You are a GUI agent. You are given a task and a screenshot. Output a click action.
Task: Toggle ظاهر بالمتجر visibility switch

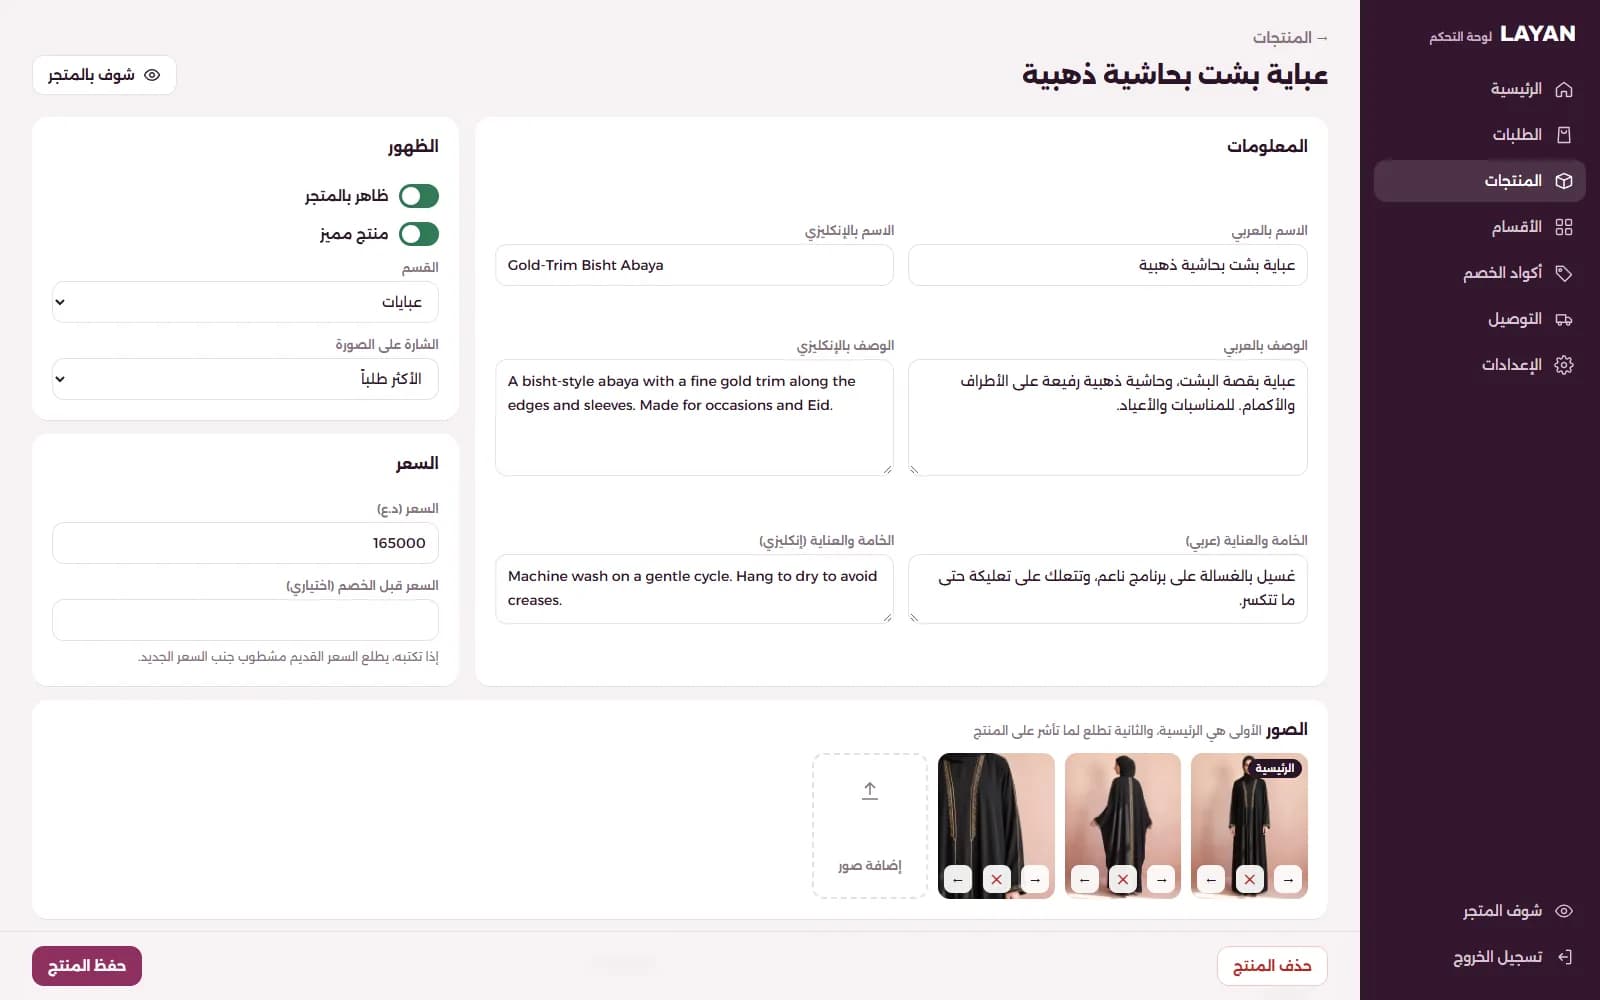[x=419, y=196]
